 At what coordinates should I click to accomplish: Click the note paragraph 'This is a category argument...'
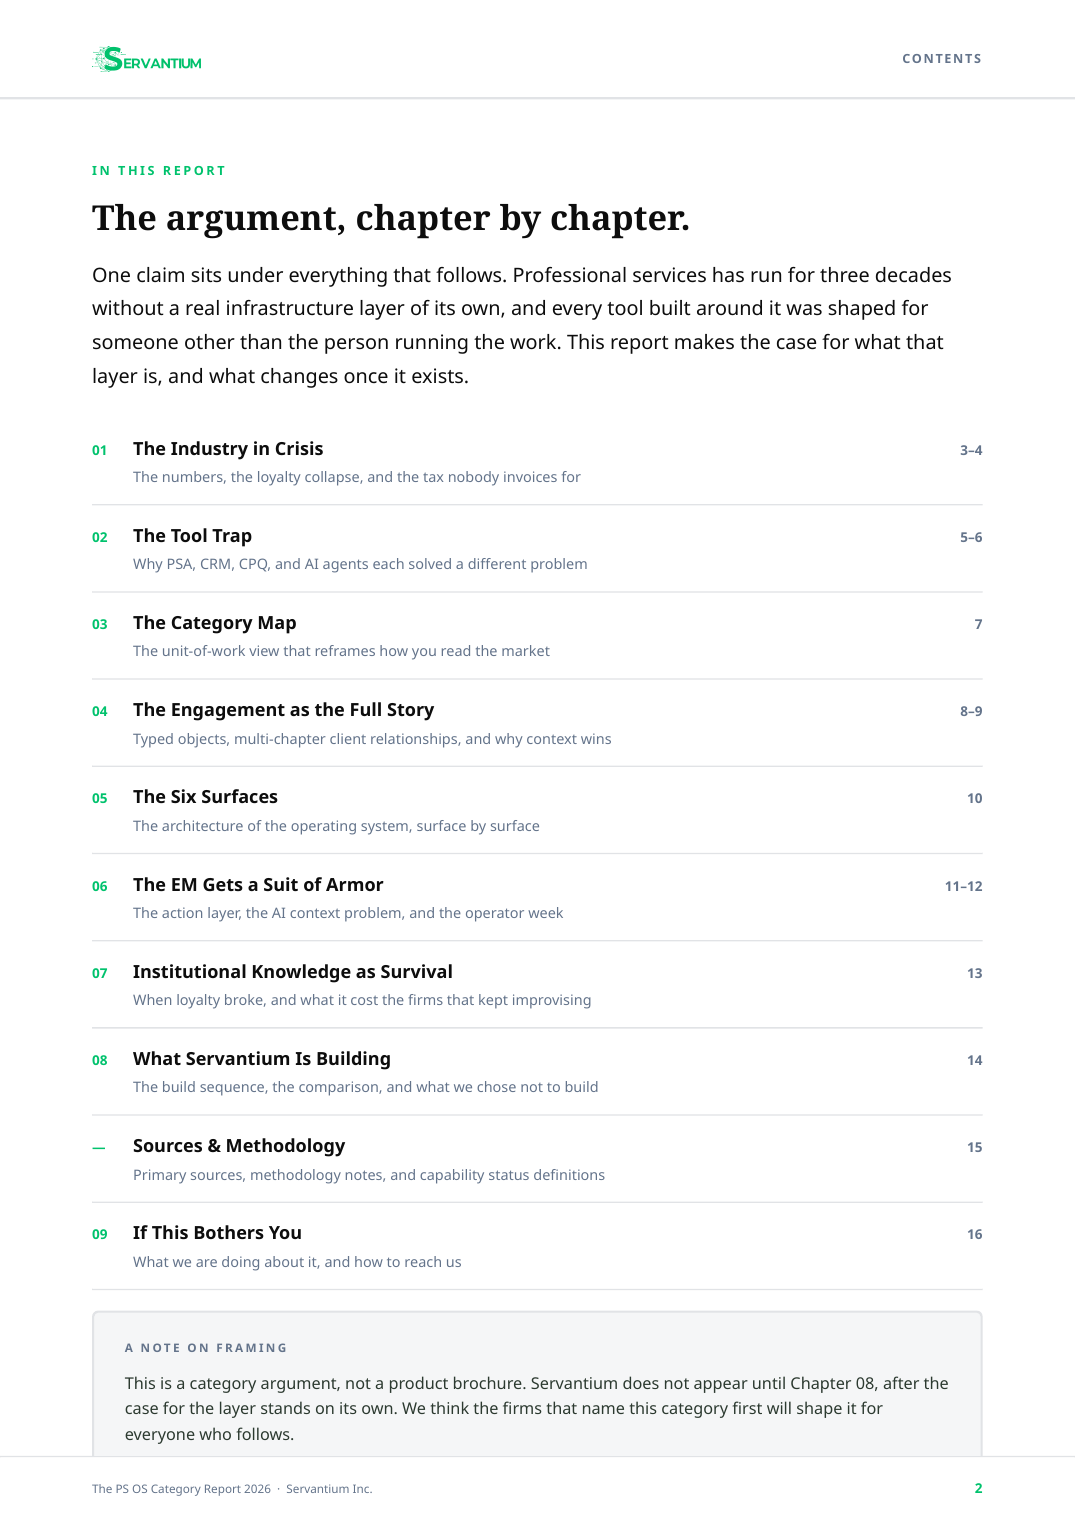tap(537, 1409)
